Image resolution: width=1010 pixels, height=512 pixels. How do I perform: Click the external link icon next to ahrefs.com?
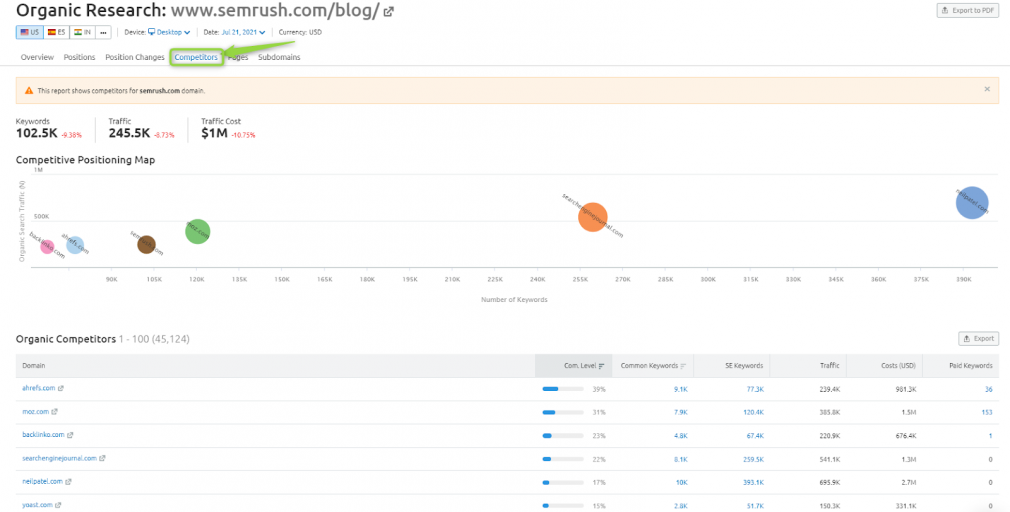[61, 388]
